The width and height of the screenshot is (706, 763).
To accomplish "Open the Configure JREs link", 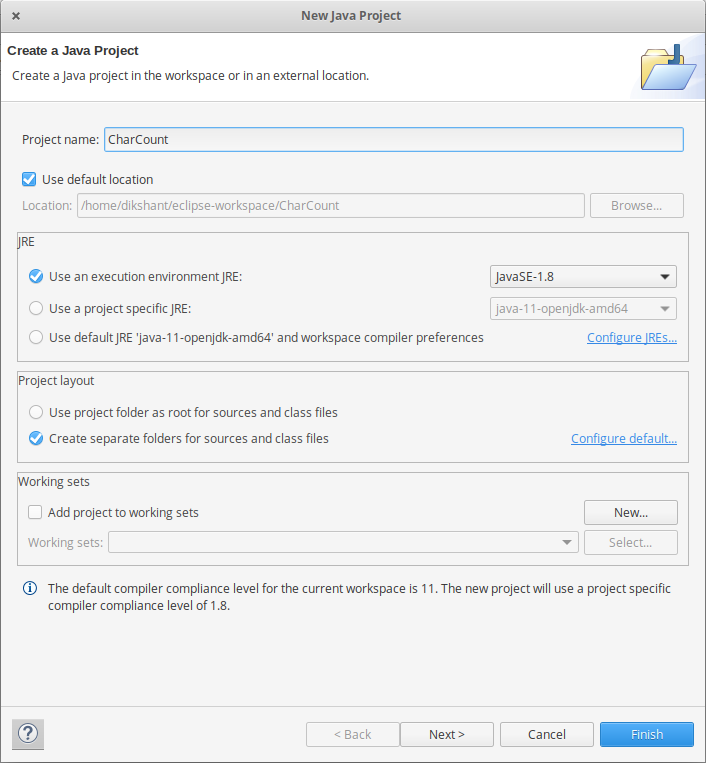I will coord(632,337).
